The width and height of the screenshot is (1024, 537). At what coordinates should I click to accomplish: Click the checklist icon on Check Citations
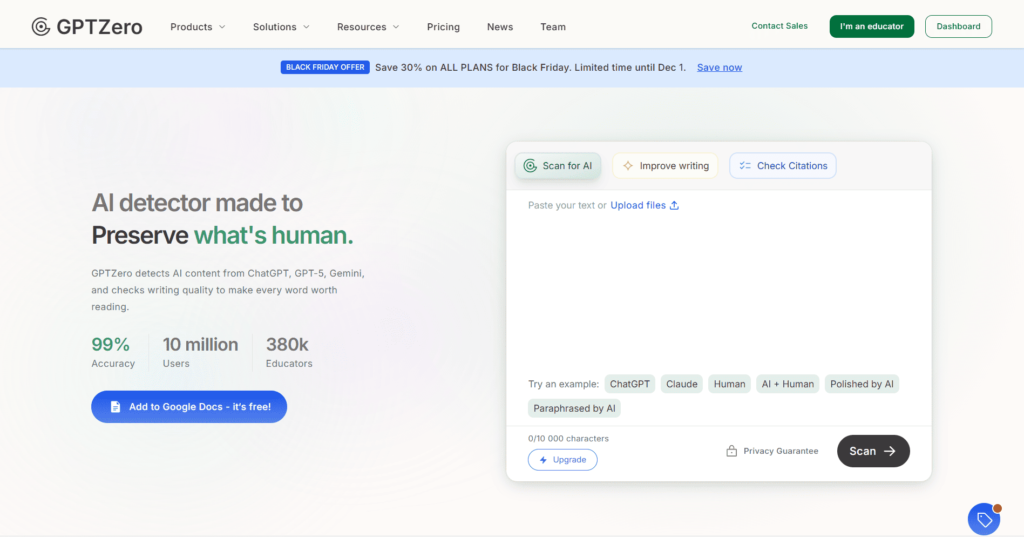pyautogui.click(x=745, y=166)
